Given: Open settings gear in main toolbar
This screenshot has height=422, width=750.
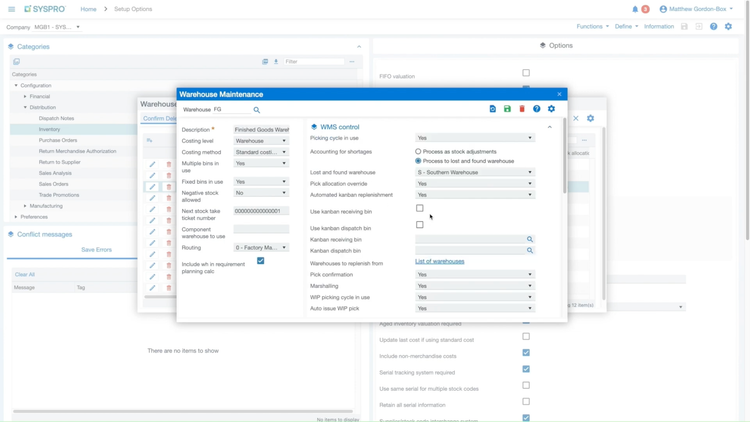Looking at the screenshot, I should click(728, 27).
